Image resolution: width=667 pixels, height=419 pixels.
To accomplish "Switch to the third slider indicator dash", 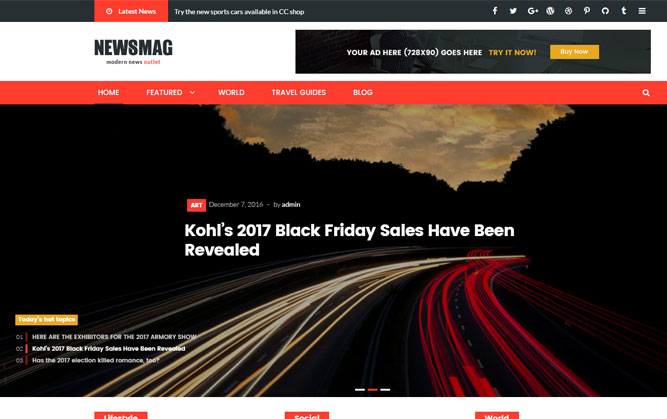I will coord(385,390).
